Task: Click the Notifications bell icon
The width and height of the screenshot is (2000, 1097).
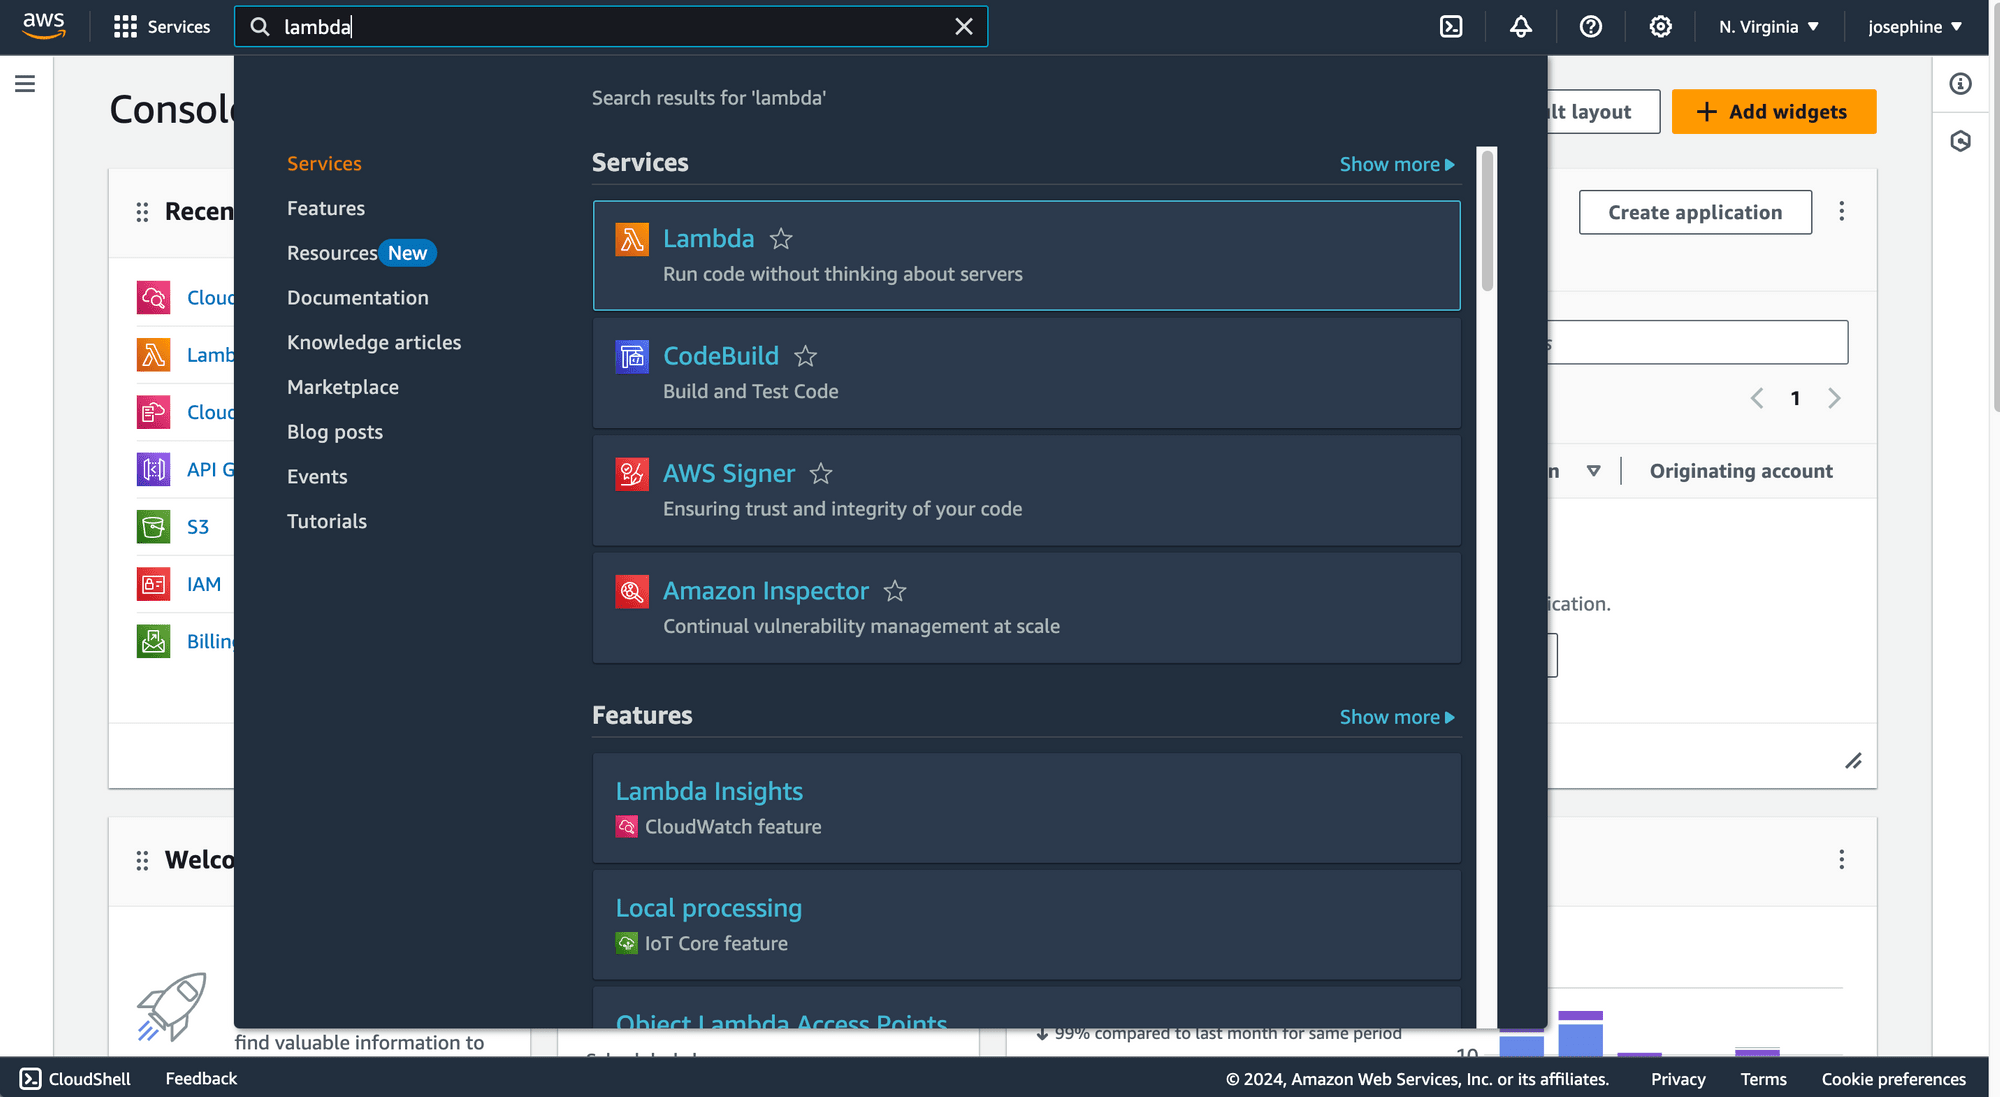Action: [x=1521, y=27]
